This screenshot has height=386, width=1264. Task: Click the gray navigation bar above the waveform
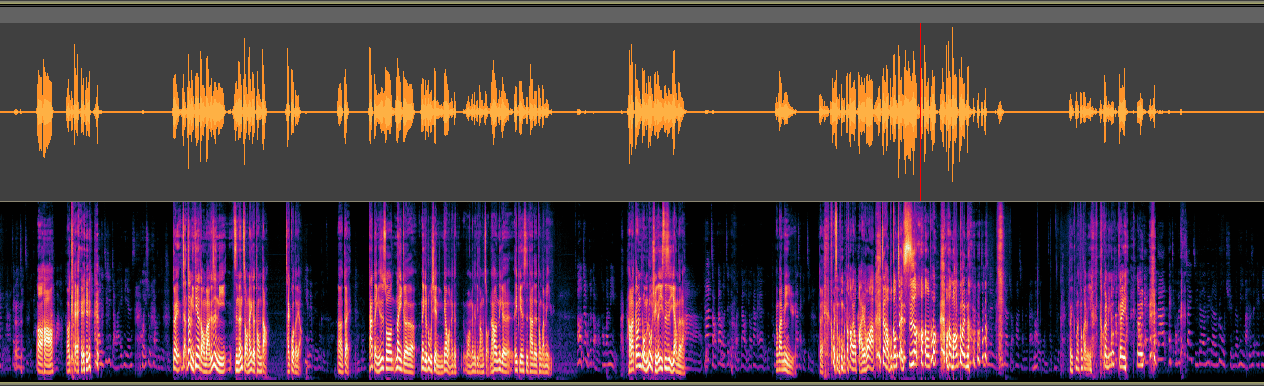pos(632,15)
